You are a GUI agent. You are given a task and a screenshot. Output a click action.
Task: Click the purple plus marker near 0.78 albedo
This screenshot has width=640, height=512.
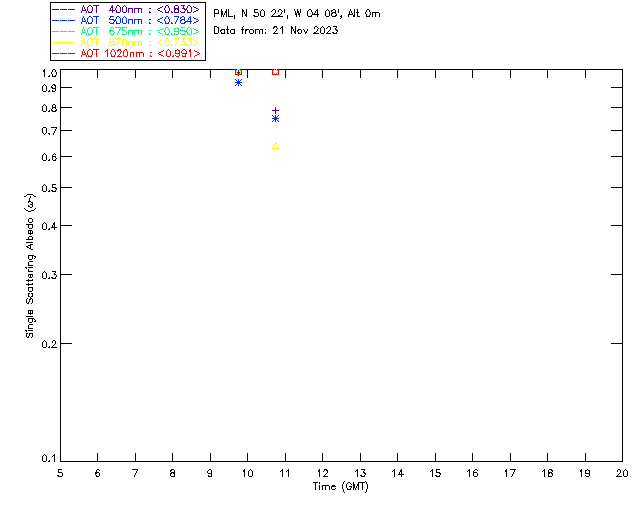pyautogui.click(x=276, y=110)
